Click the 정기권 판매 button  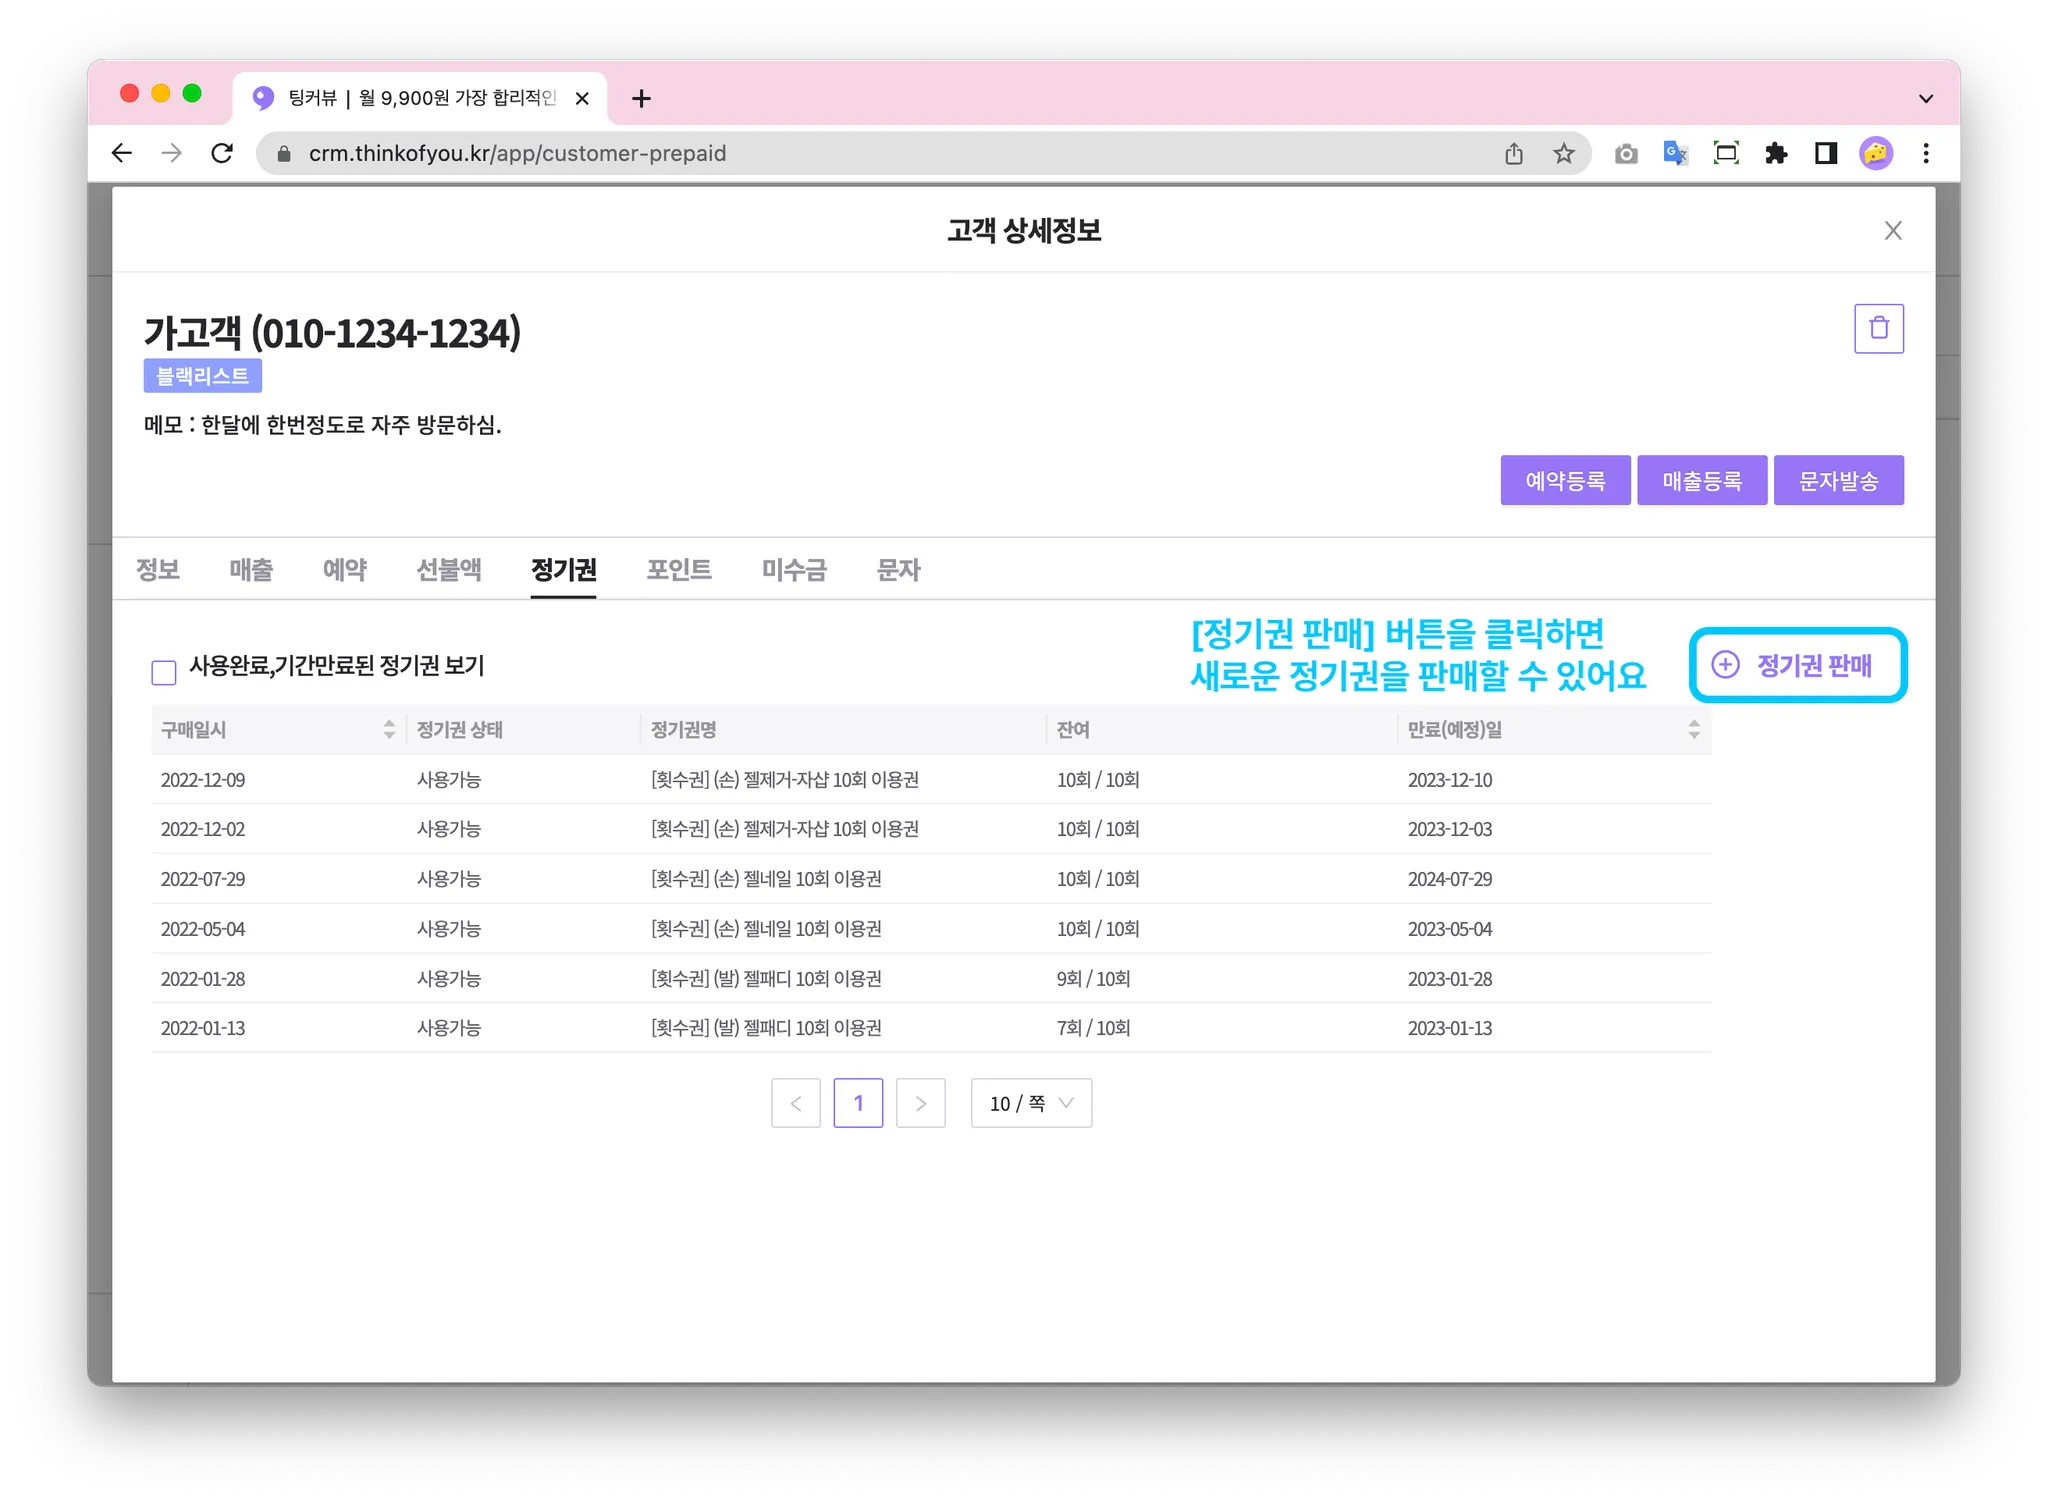(x=1797, y=665)
